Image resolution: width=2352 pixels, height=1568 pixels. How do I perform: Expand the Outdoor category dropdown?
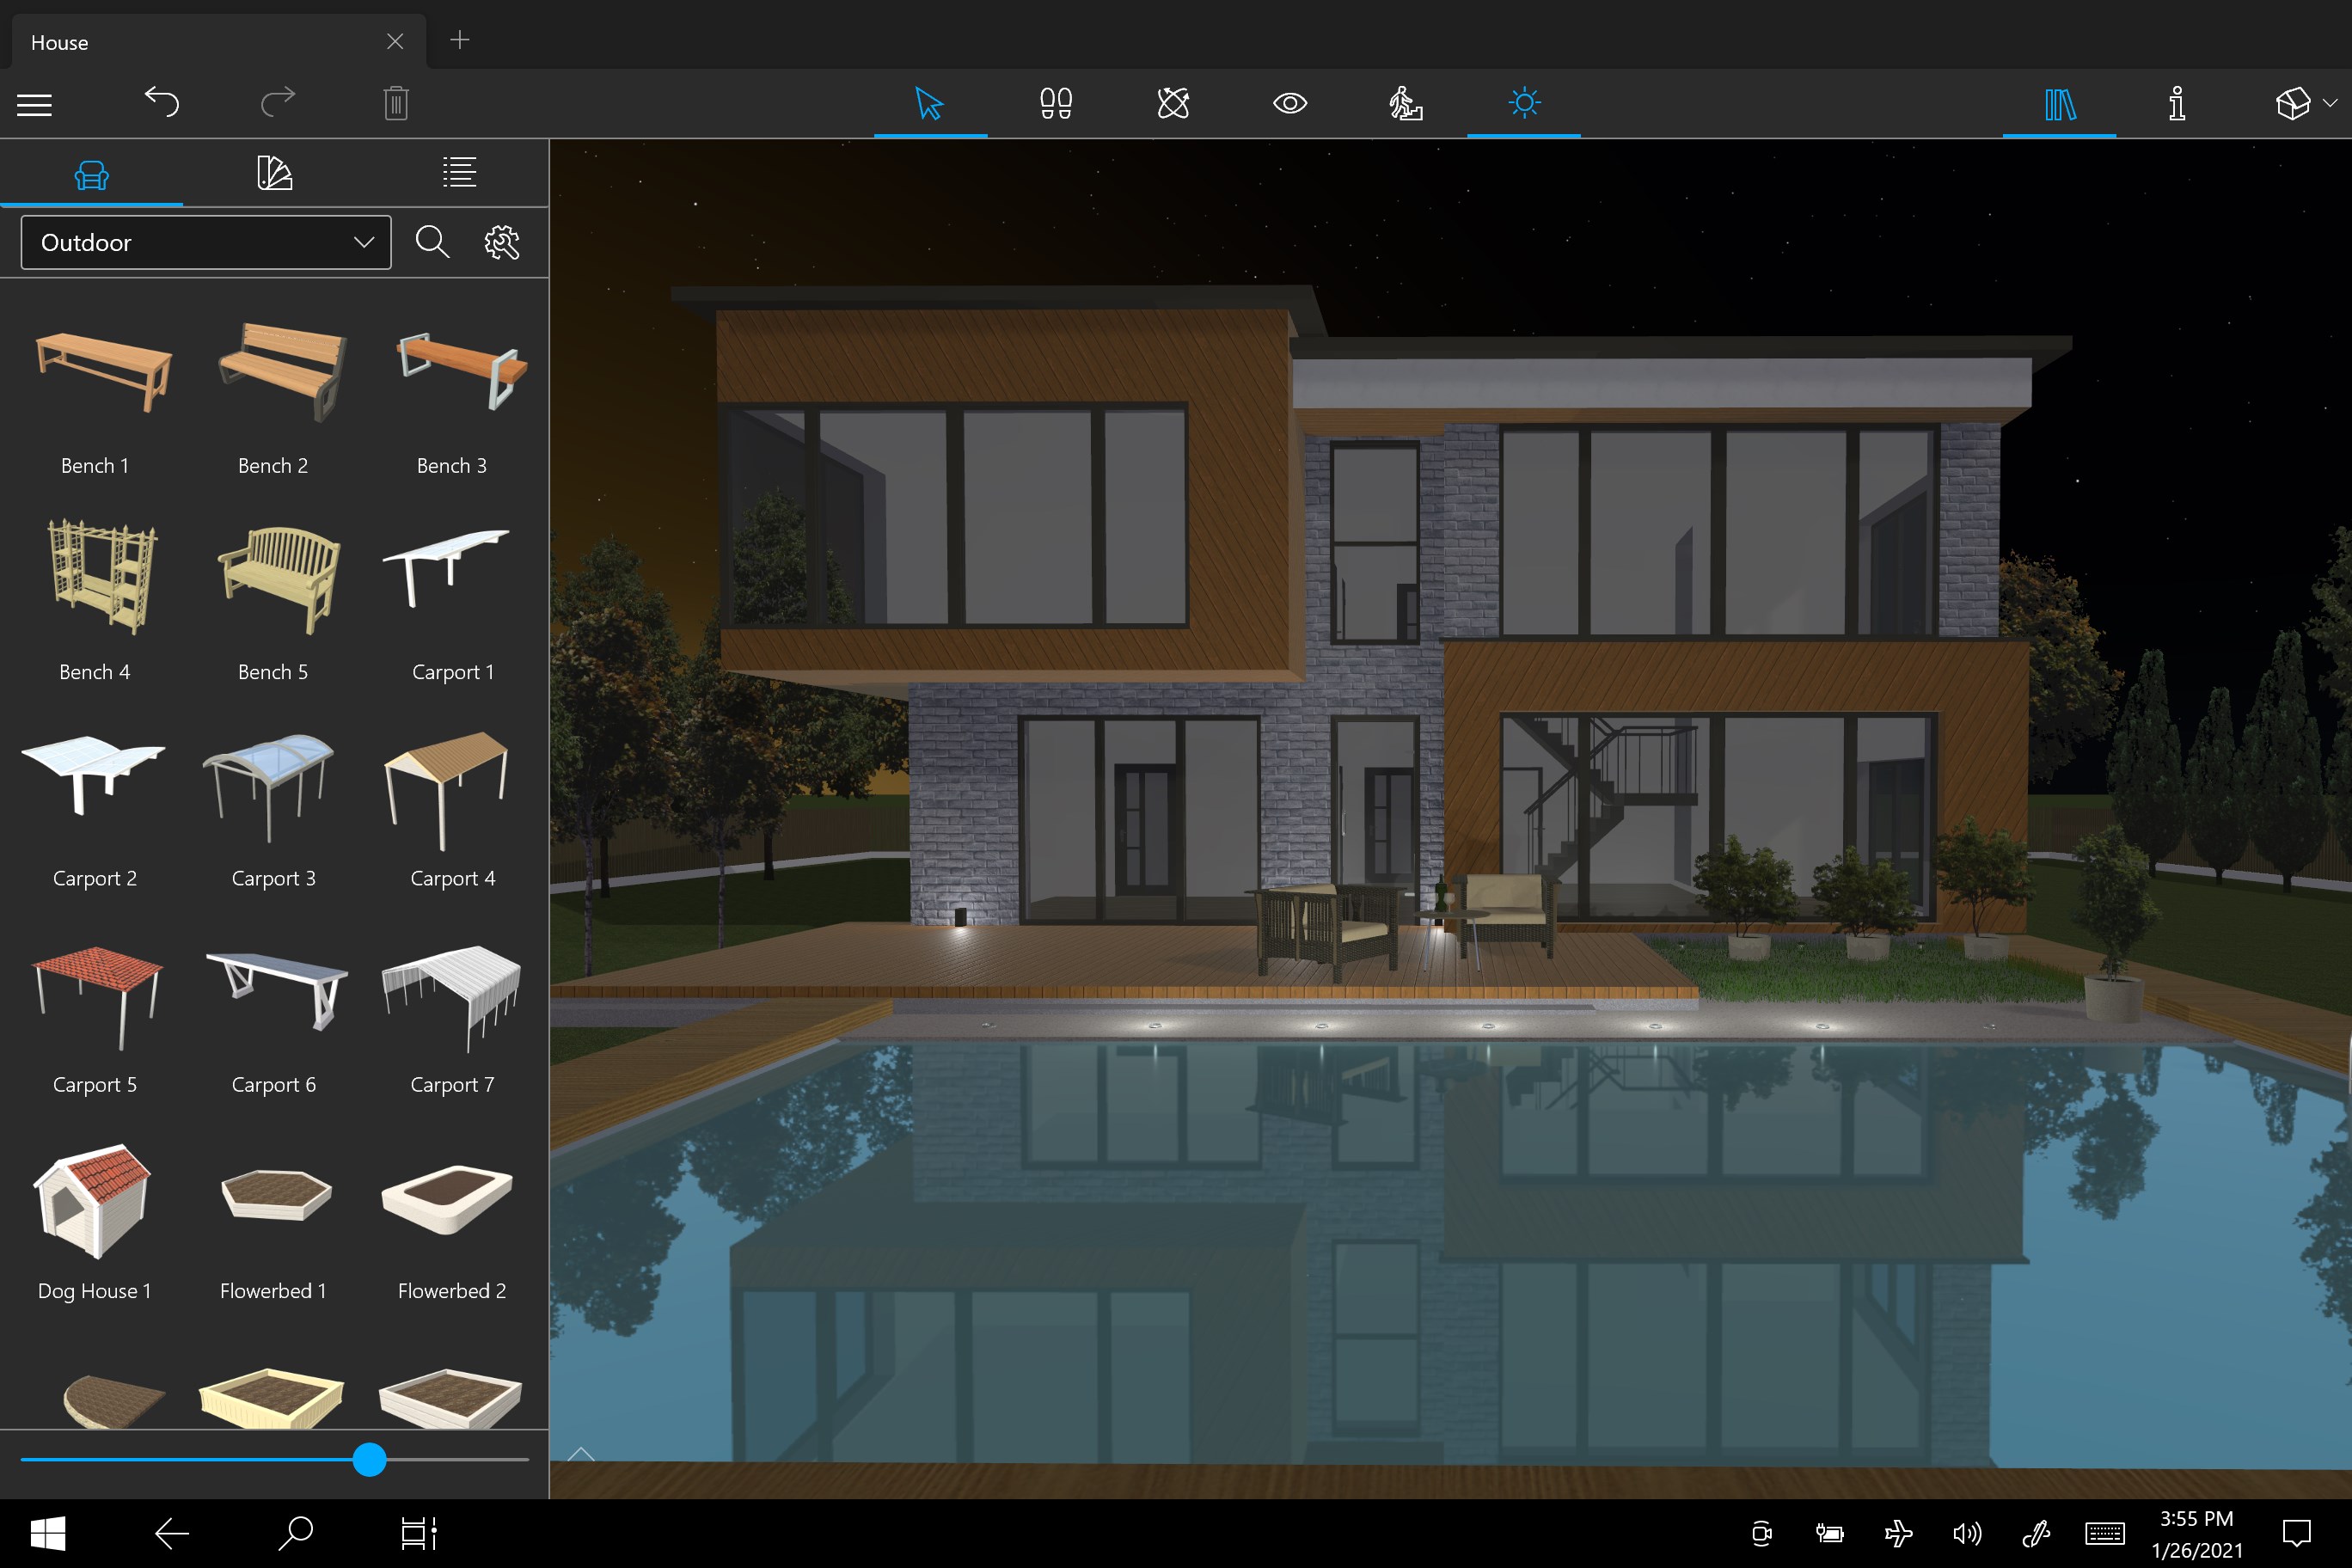click(x=206, y=242)
